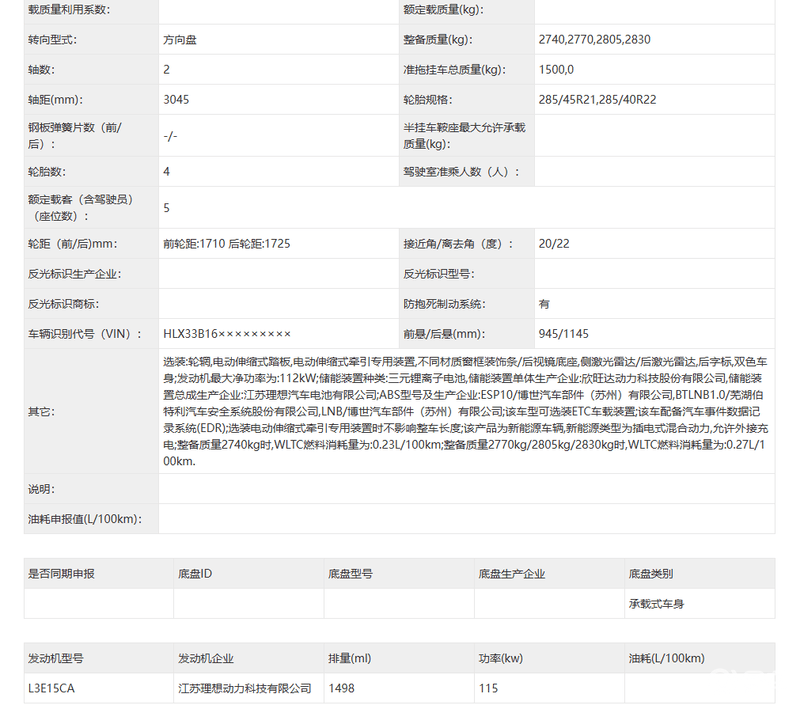Select trailer mass value 1500,0
The width and height of the screenshot is (800, 705).
click(556, 70)
